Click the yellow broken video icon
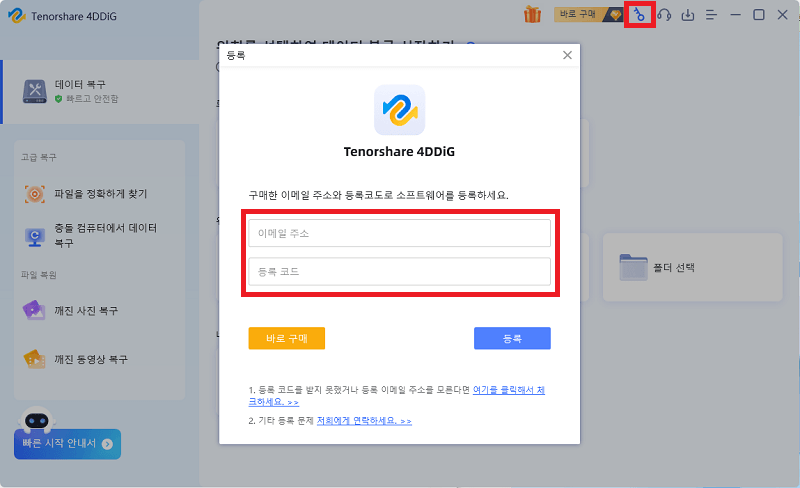The image size is (800, 488). [34, 359]
